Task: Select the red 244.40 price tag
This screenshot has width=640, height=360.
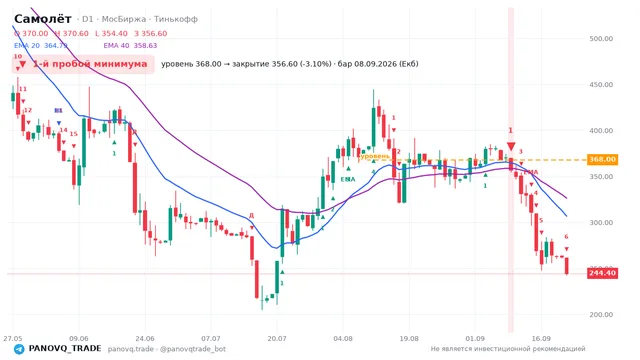Action: (602, 273)
